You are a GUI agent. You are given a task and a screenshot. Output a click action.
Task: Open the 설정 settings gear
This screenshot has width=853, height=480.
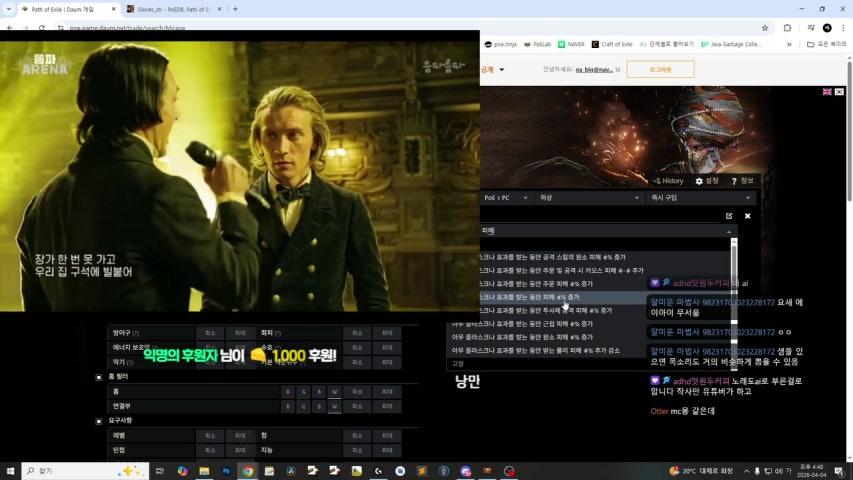[707, 181]
